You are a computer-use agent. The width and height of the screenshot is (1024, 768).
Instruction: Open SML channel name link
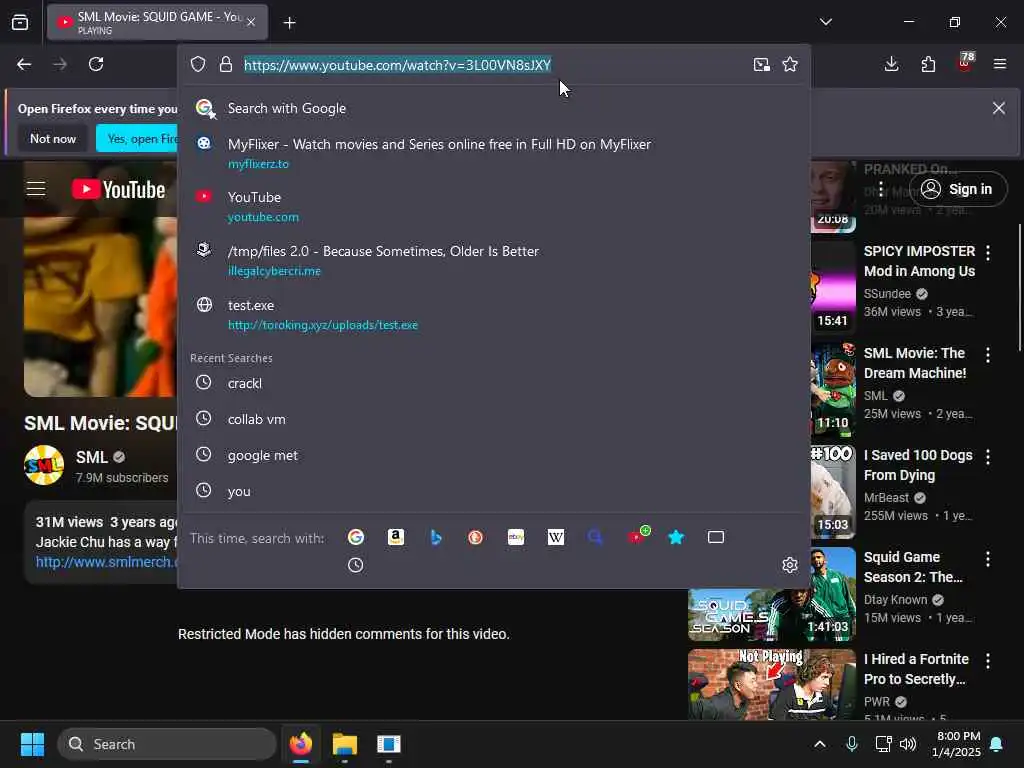(x=91, y=457)
